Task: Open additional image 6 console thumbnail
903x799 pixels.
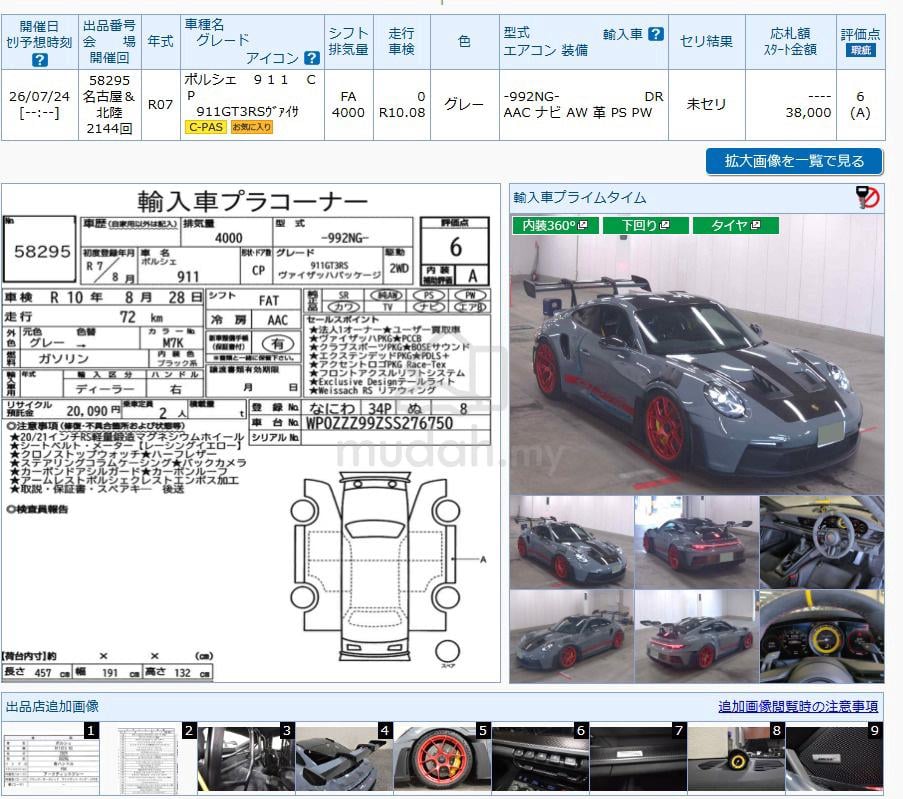Action: pos(540,759)
